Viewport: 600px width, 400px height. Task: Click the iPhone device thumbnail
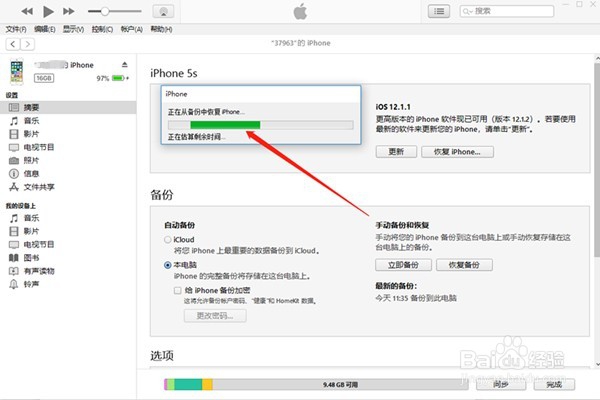(x=16, y=72)
